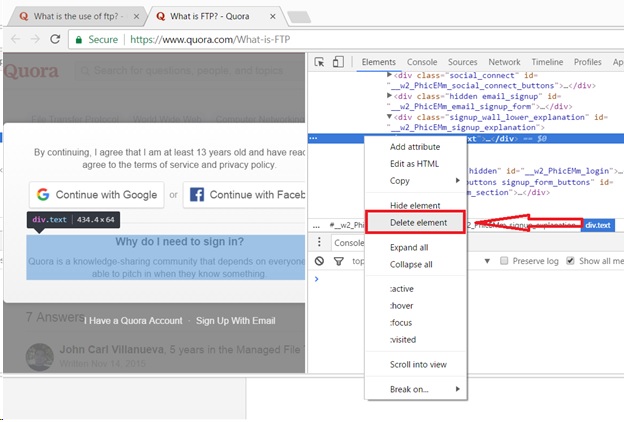The image size is (624, 422).
Task: Click the Google logo on the Continue button
Action: [x=43, y=194]
